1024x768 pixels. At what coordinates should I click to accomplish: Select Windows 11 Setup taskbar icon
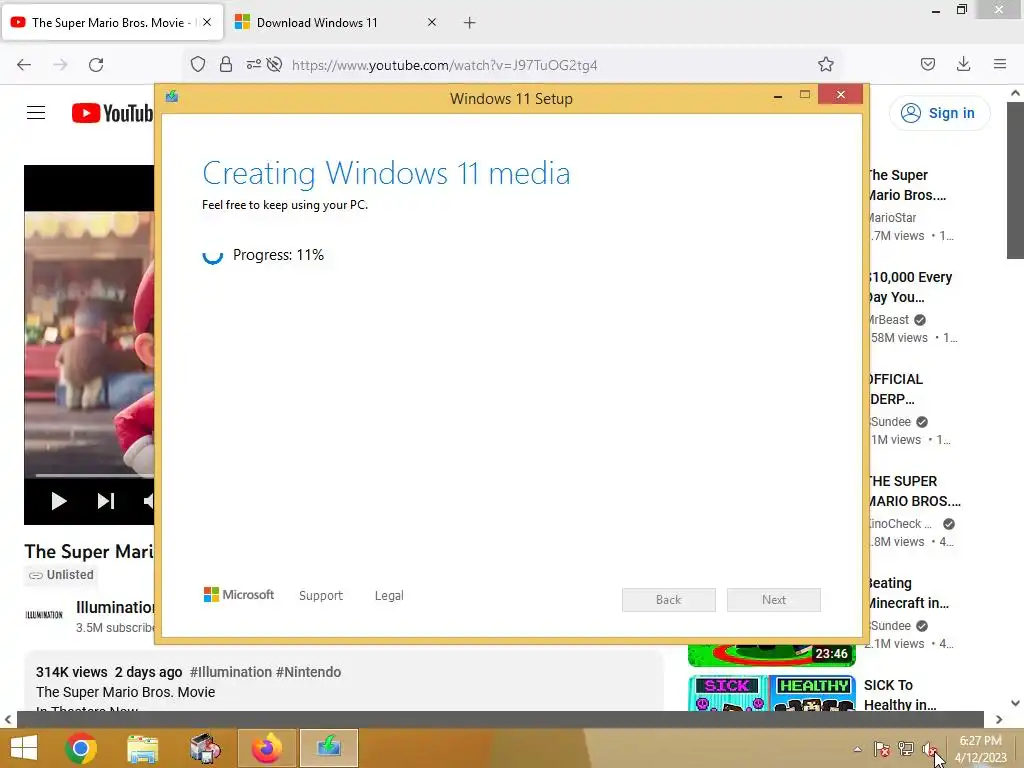pyautogui.click(x=328, y=748)
